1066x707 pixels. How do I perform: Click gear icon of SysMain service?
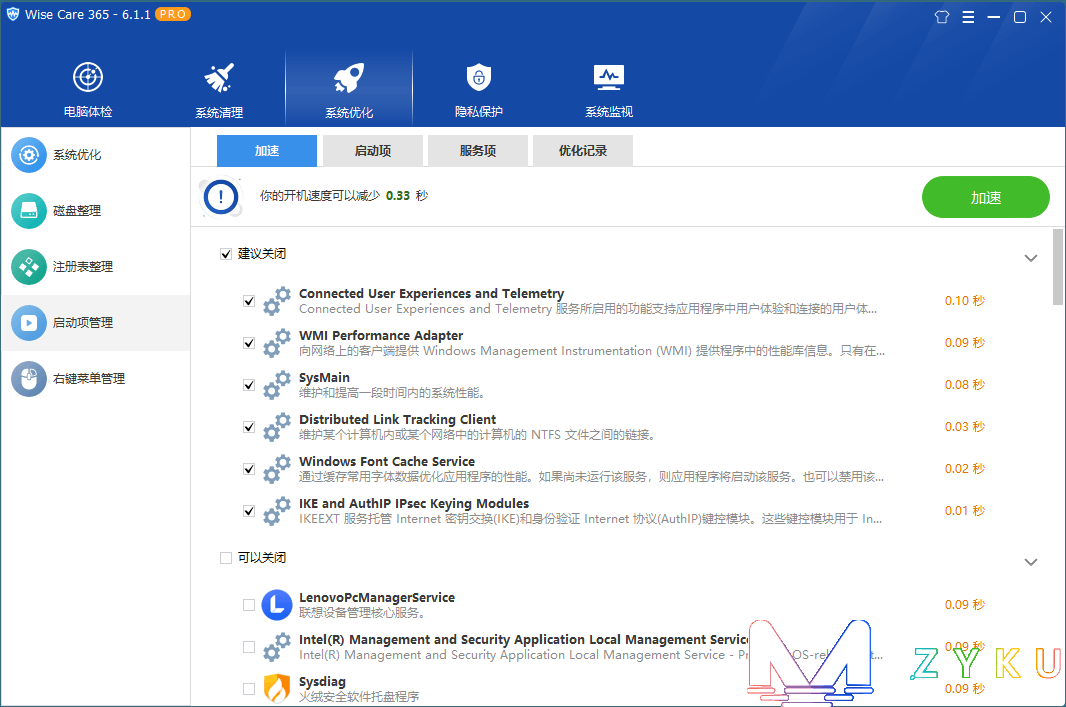coord(277,385)
